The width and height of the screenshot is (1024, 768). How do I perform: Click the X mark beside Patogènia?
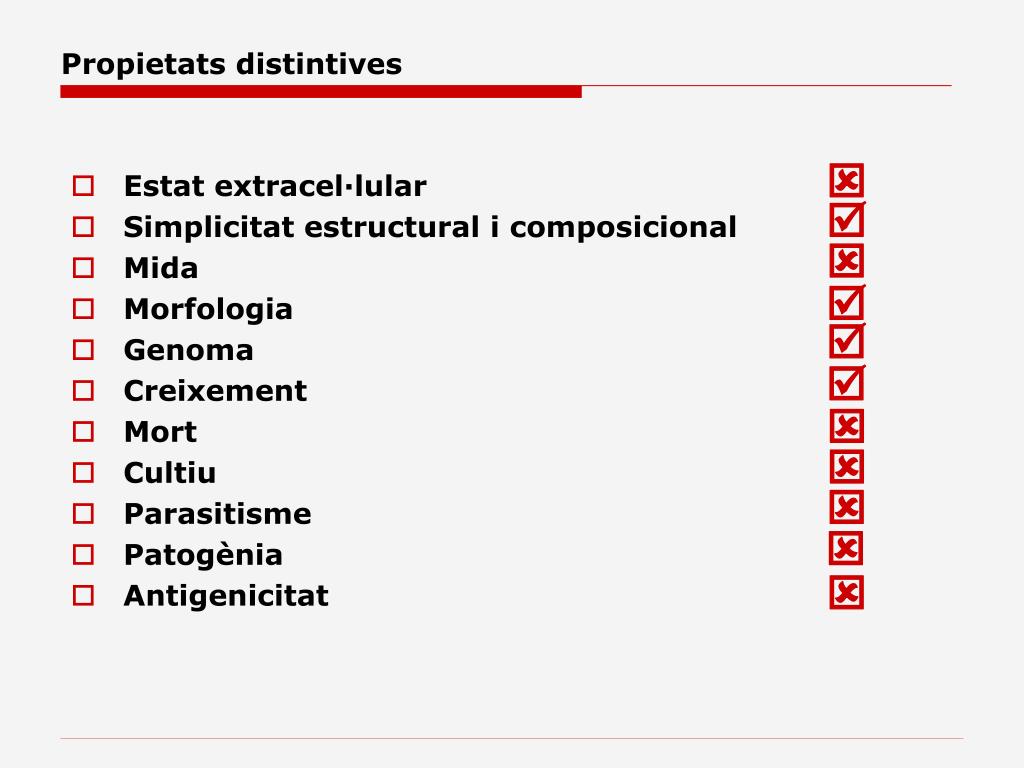846,548
